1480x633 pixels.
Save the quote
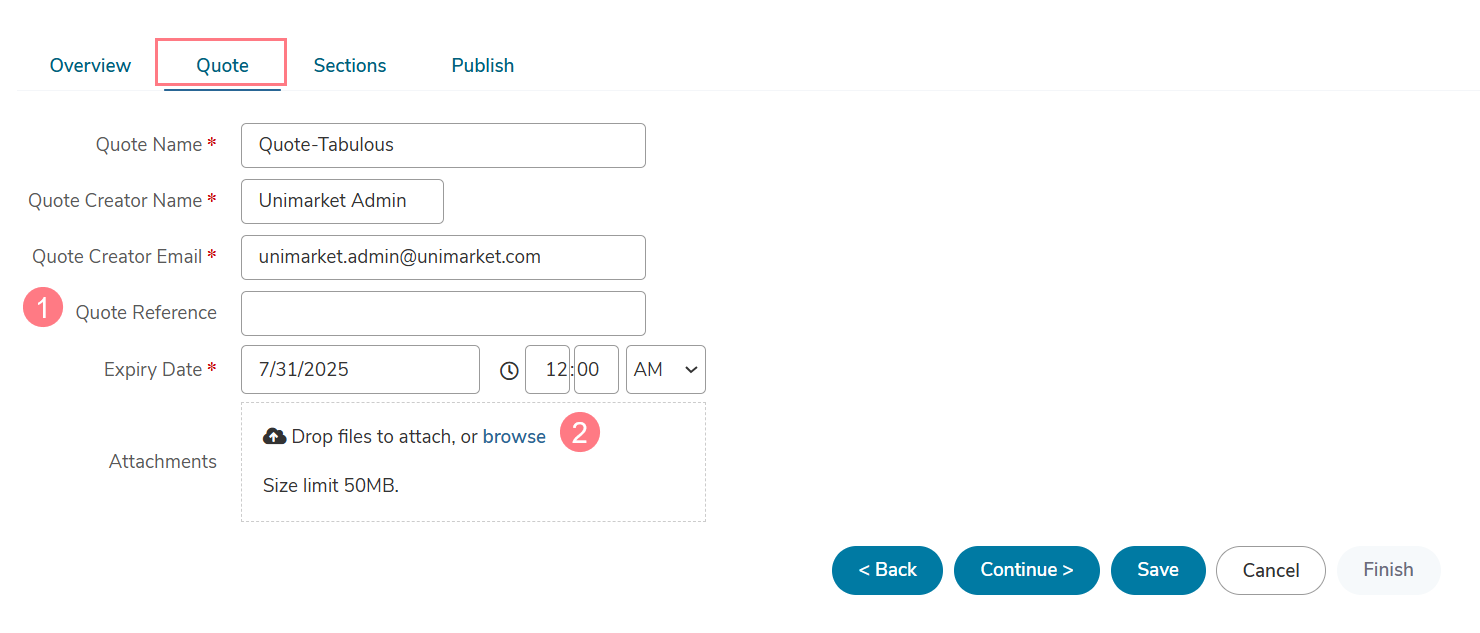[x=1158, y=570]
